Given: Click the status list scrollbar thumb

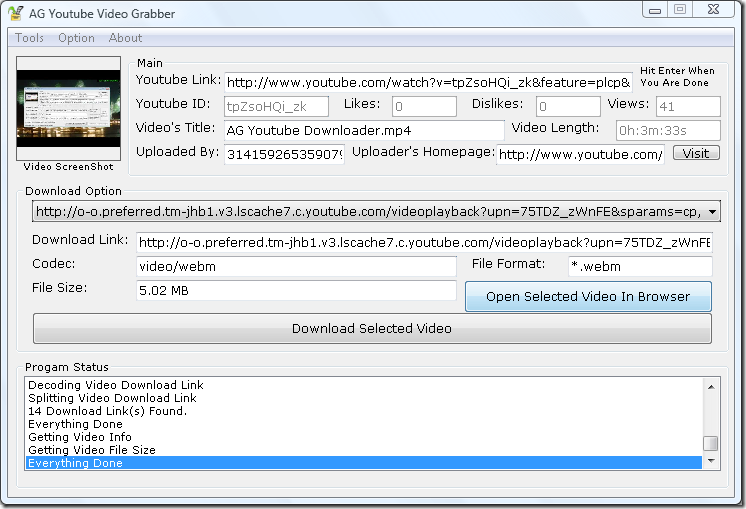Looking at the screenshot, I should pyautogui.click(x=711, y=443).
